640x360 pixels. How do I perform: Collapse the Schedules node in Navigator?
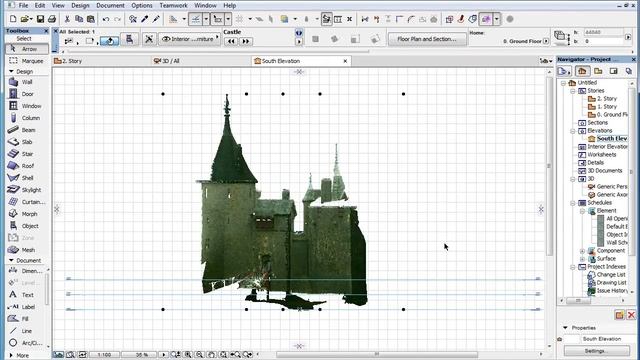(573, 203)
